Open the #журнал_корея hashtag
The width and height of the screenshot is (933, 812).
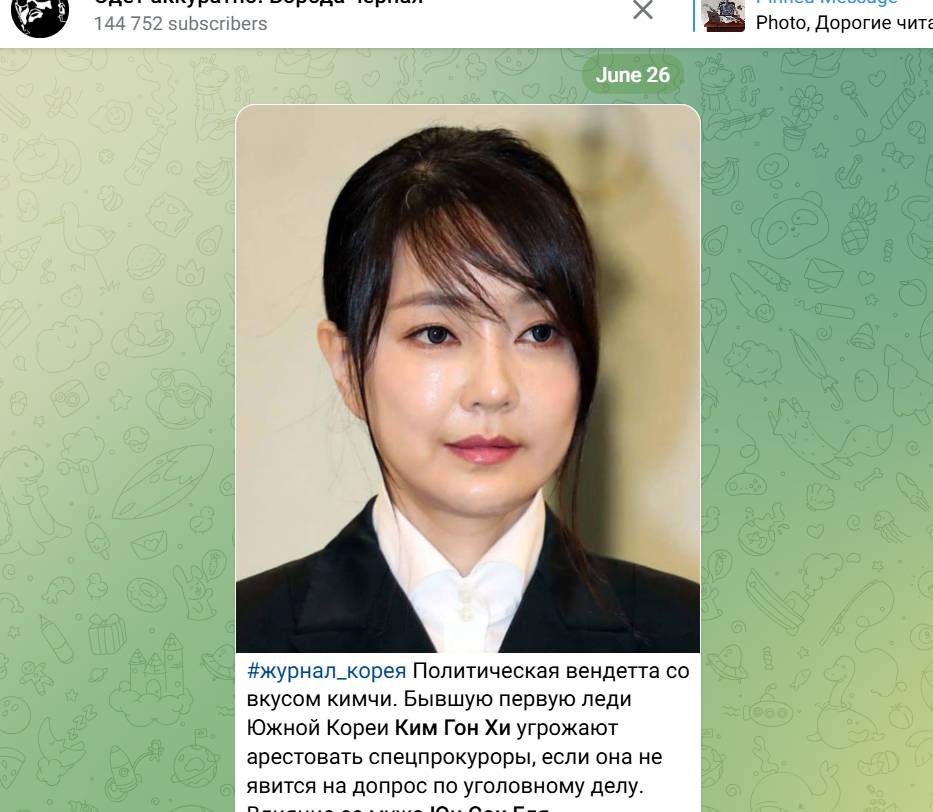(x=327, y=671)
